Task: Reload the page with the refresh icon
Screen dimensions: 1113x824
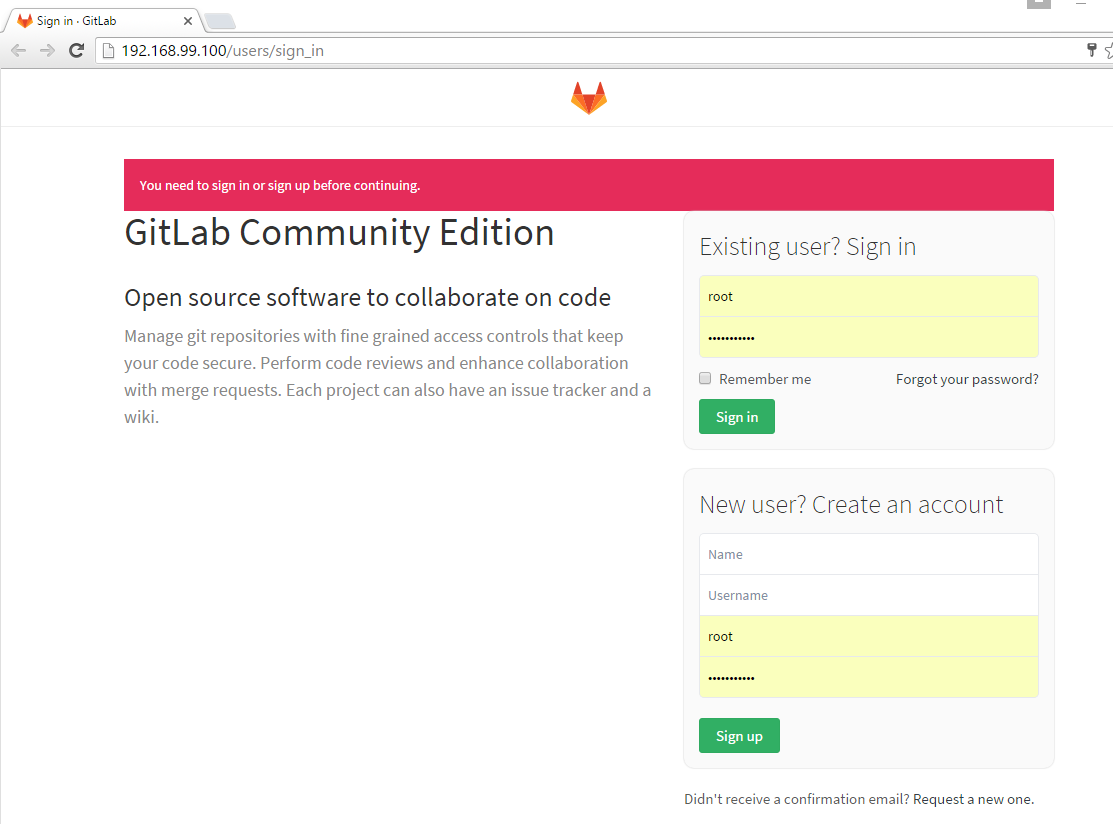Action: point(77,50)
